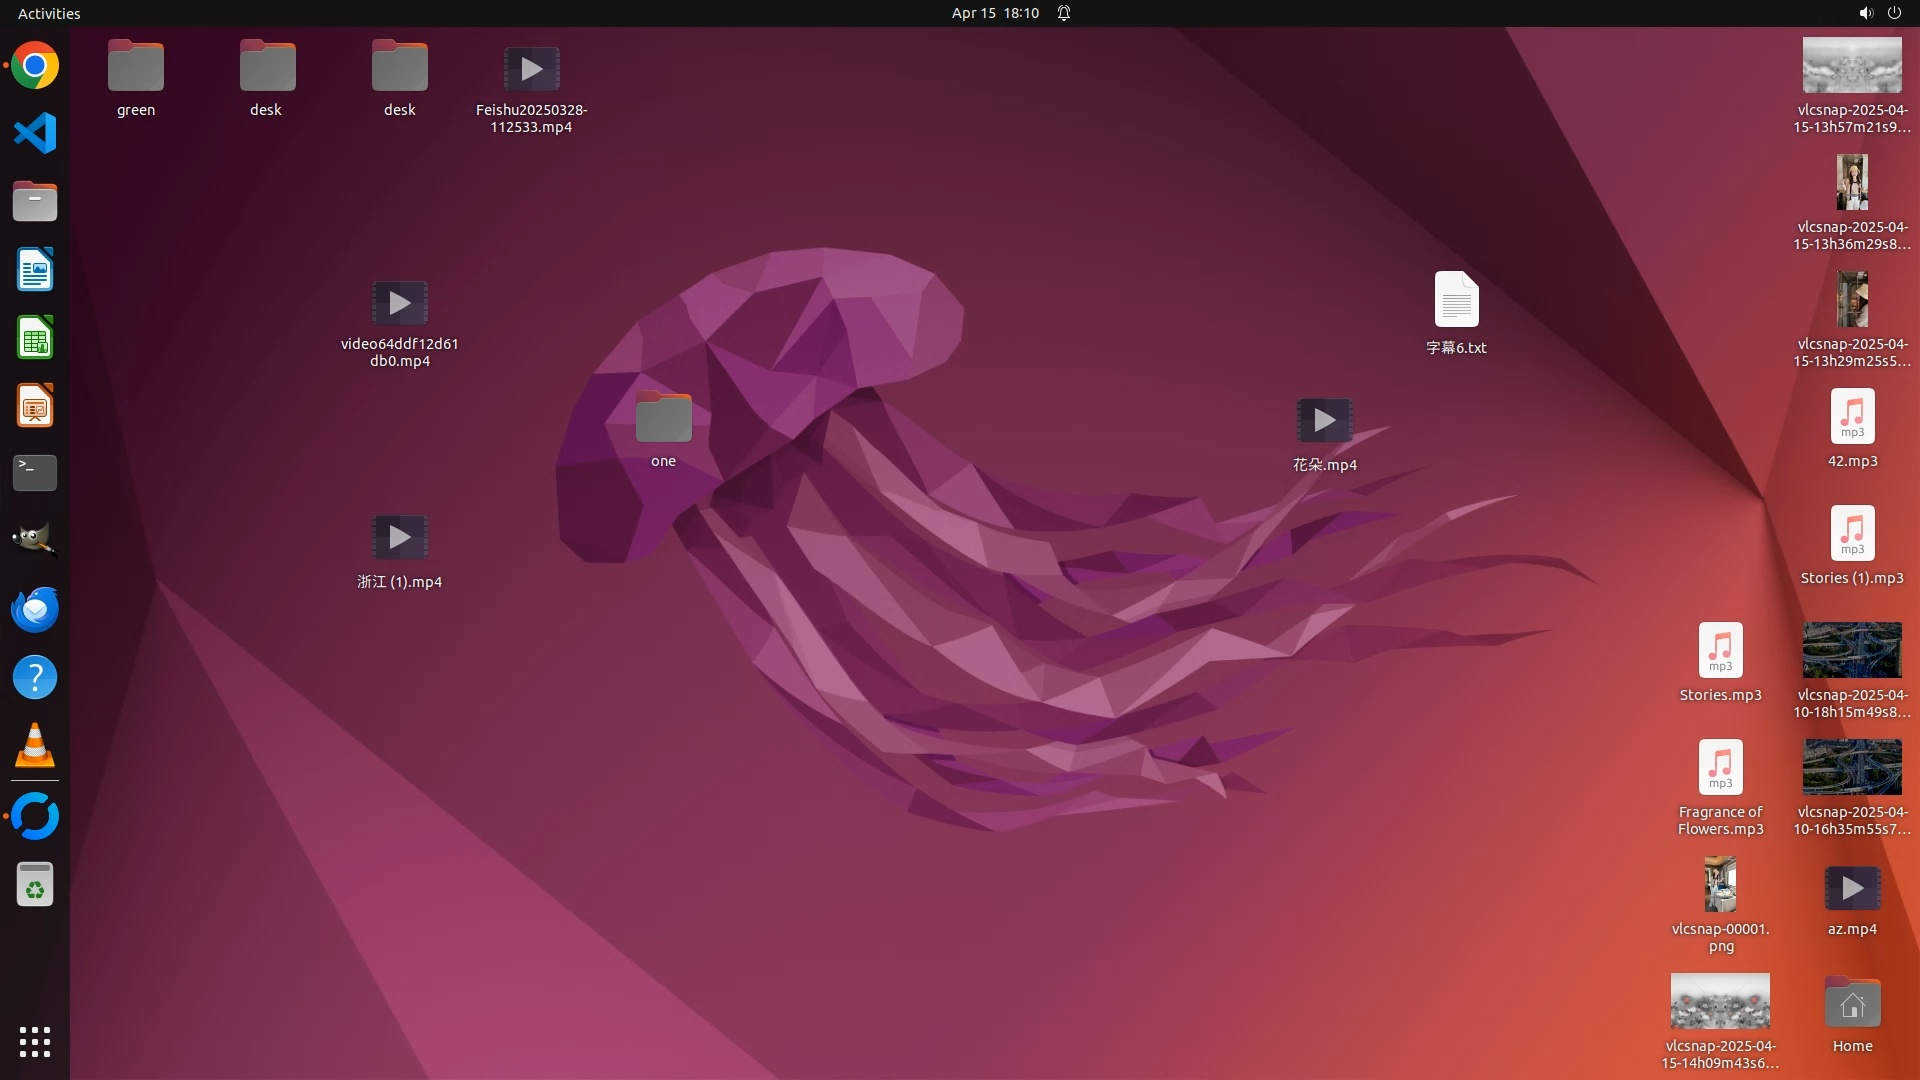This screenshot has width=1920, height=1080.
Task: Select the Fragrance of Flowers.mp3 file
Action: (x=1720, y=768)
